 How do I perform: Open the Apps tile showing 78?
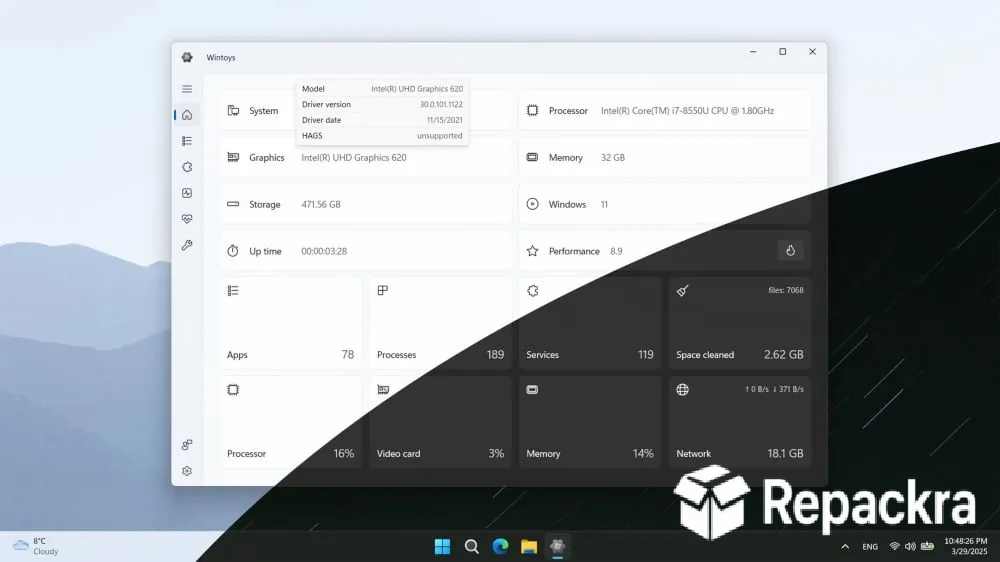point(290,323)
